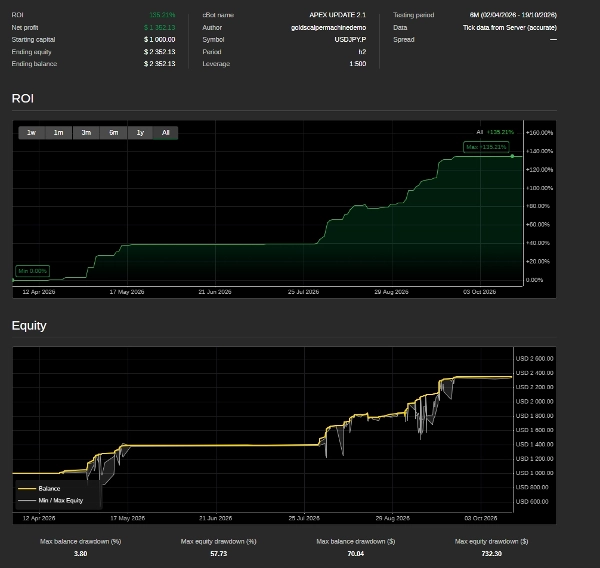The width and height of the screenshot is (600, 568).
Task: Click the Spread label
Action: 404,39
